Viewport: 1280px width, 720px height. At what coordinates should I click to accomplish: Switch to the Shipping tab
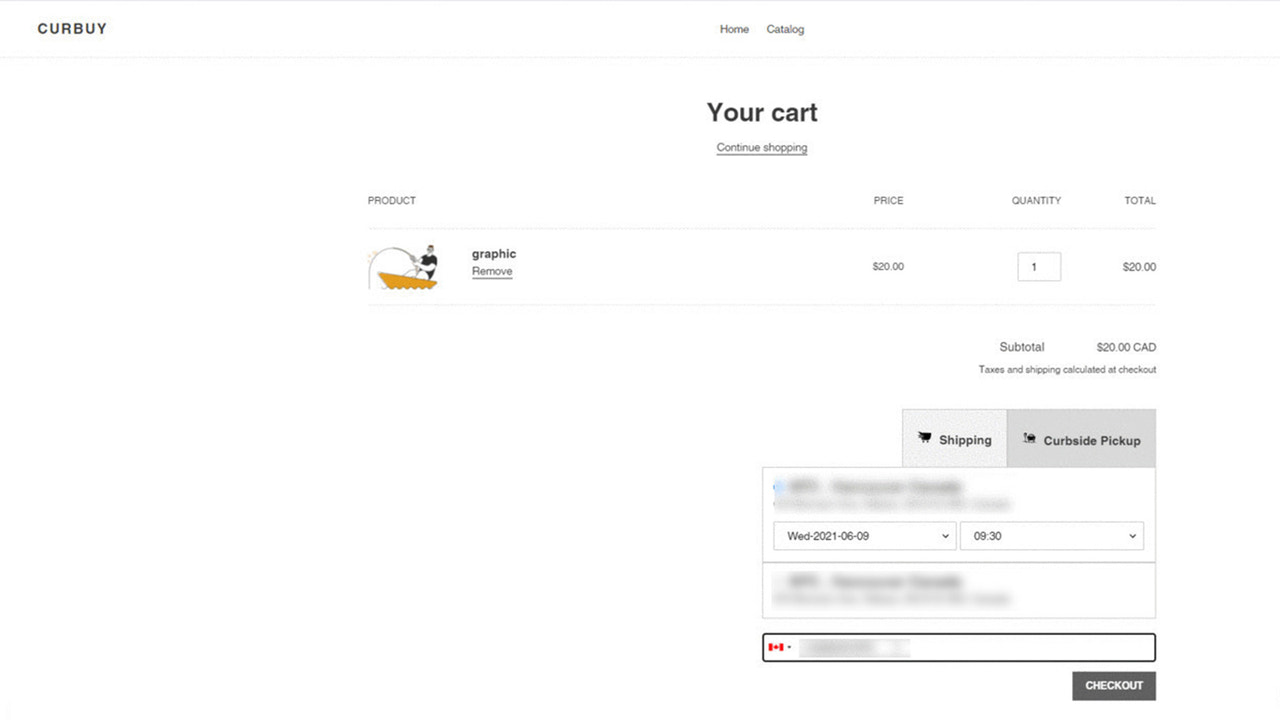(953, 438)
